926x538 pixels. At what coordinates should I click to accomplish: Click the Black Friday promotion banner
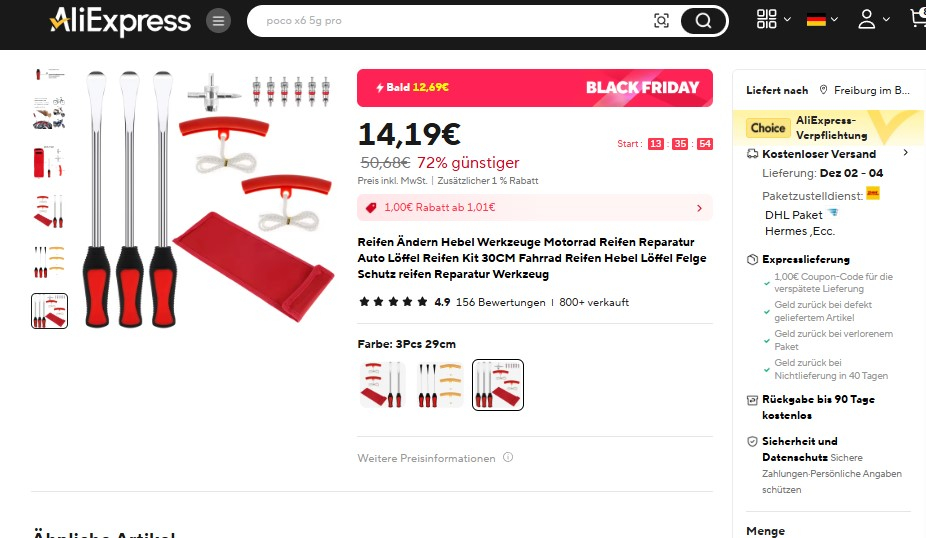(534, 87)
